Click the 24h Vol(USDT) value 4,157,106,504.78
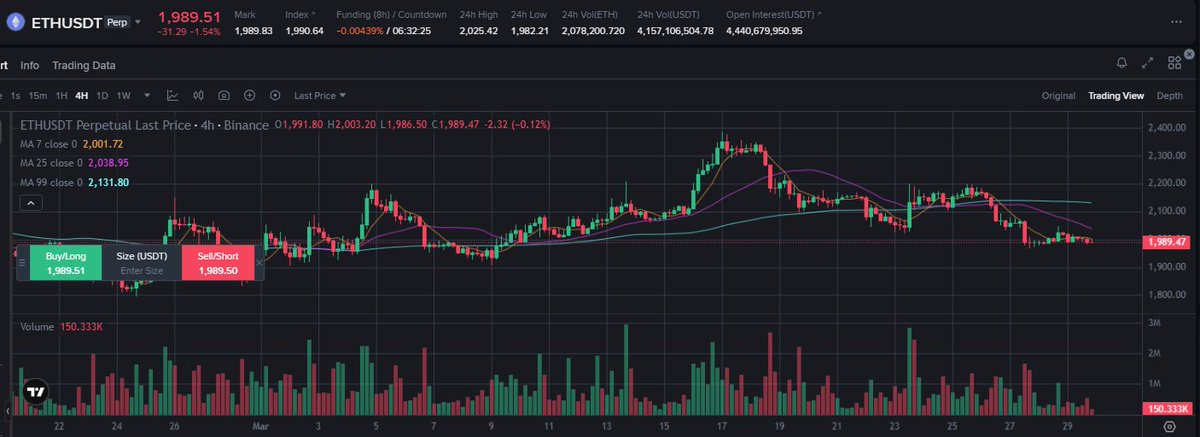 [676, 31]
